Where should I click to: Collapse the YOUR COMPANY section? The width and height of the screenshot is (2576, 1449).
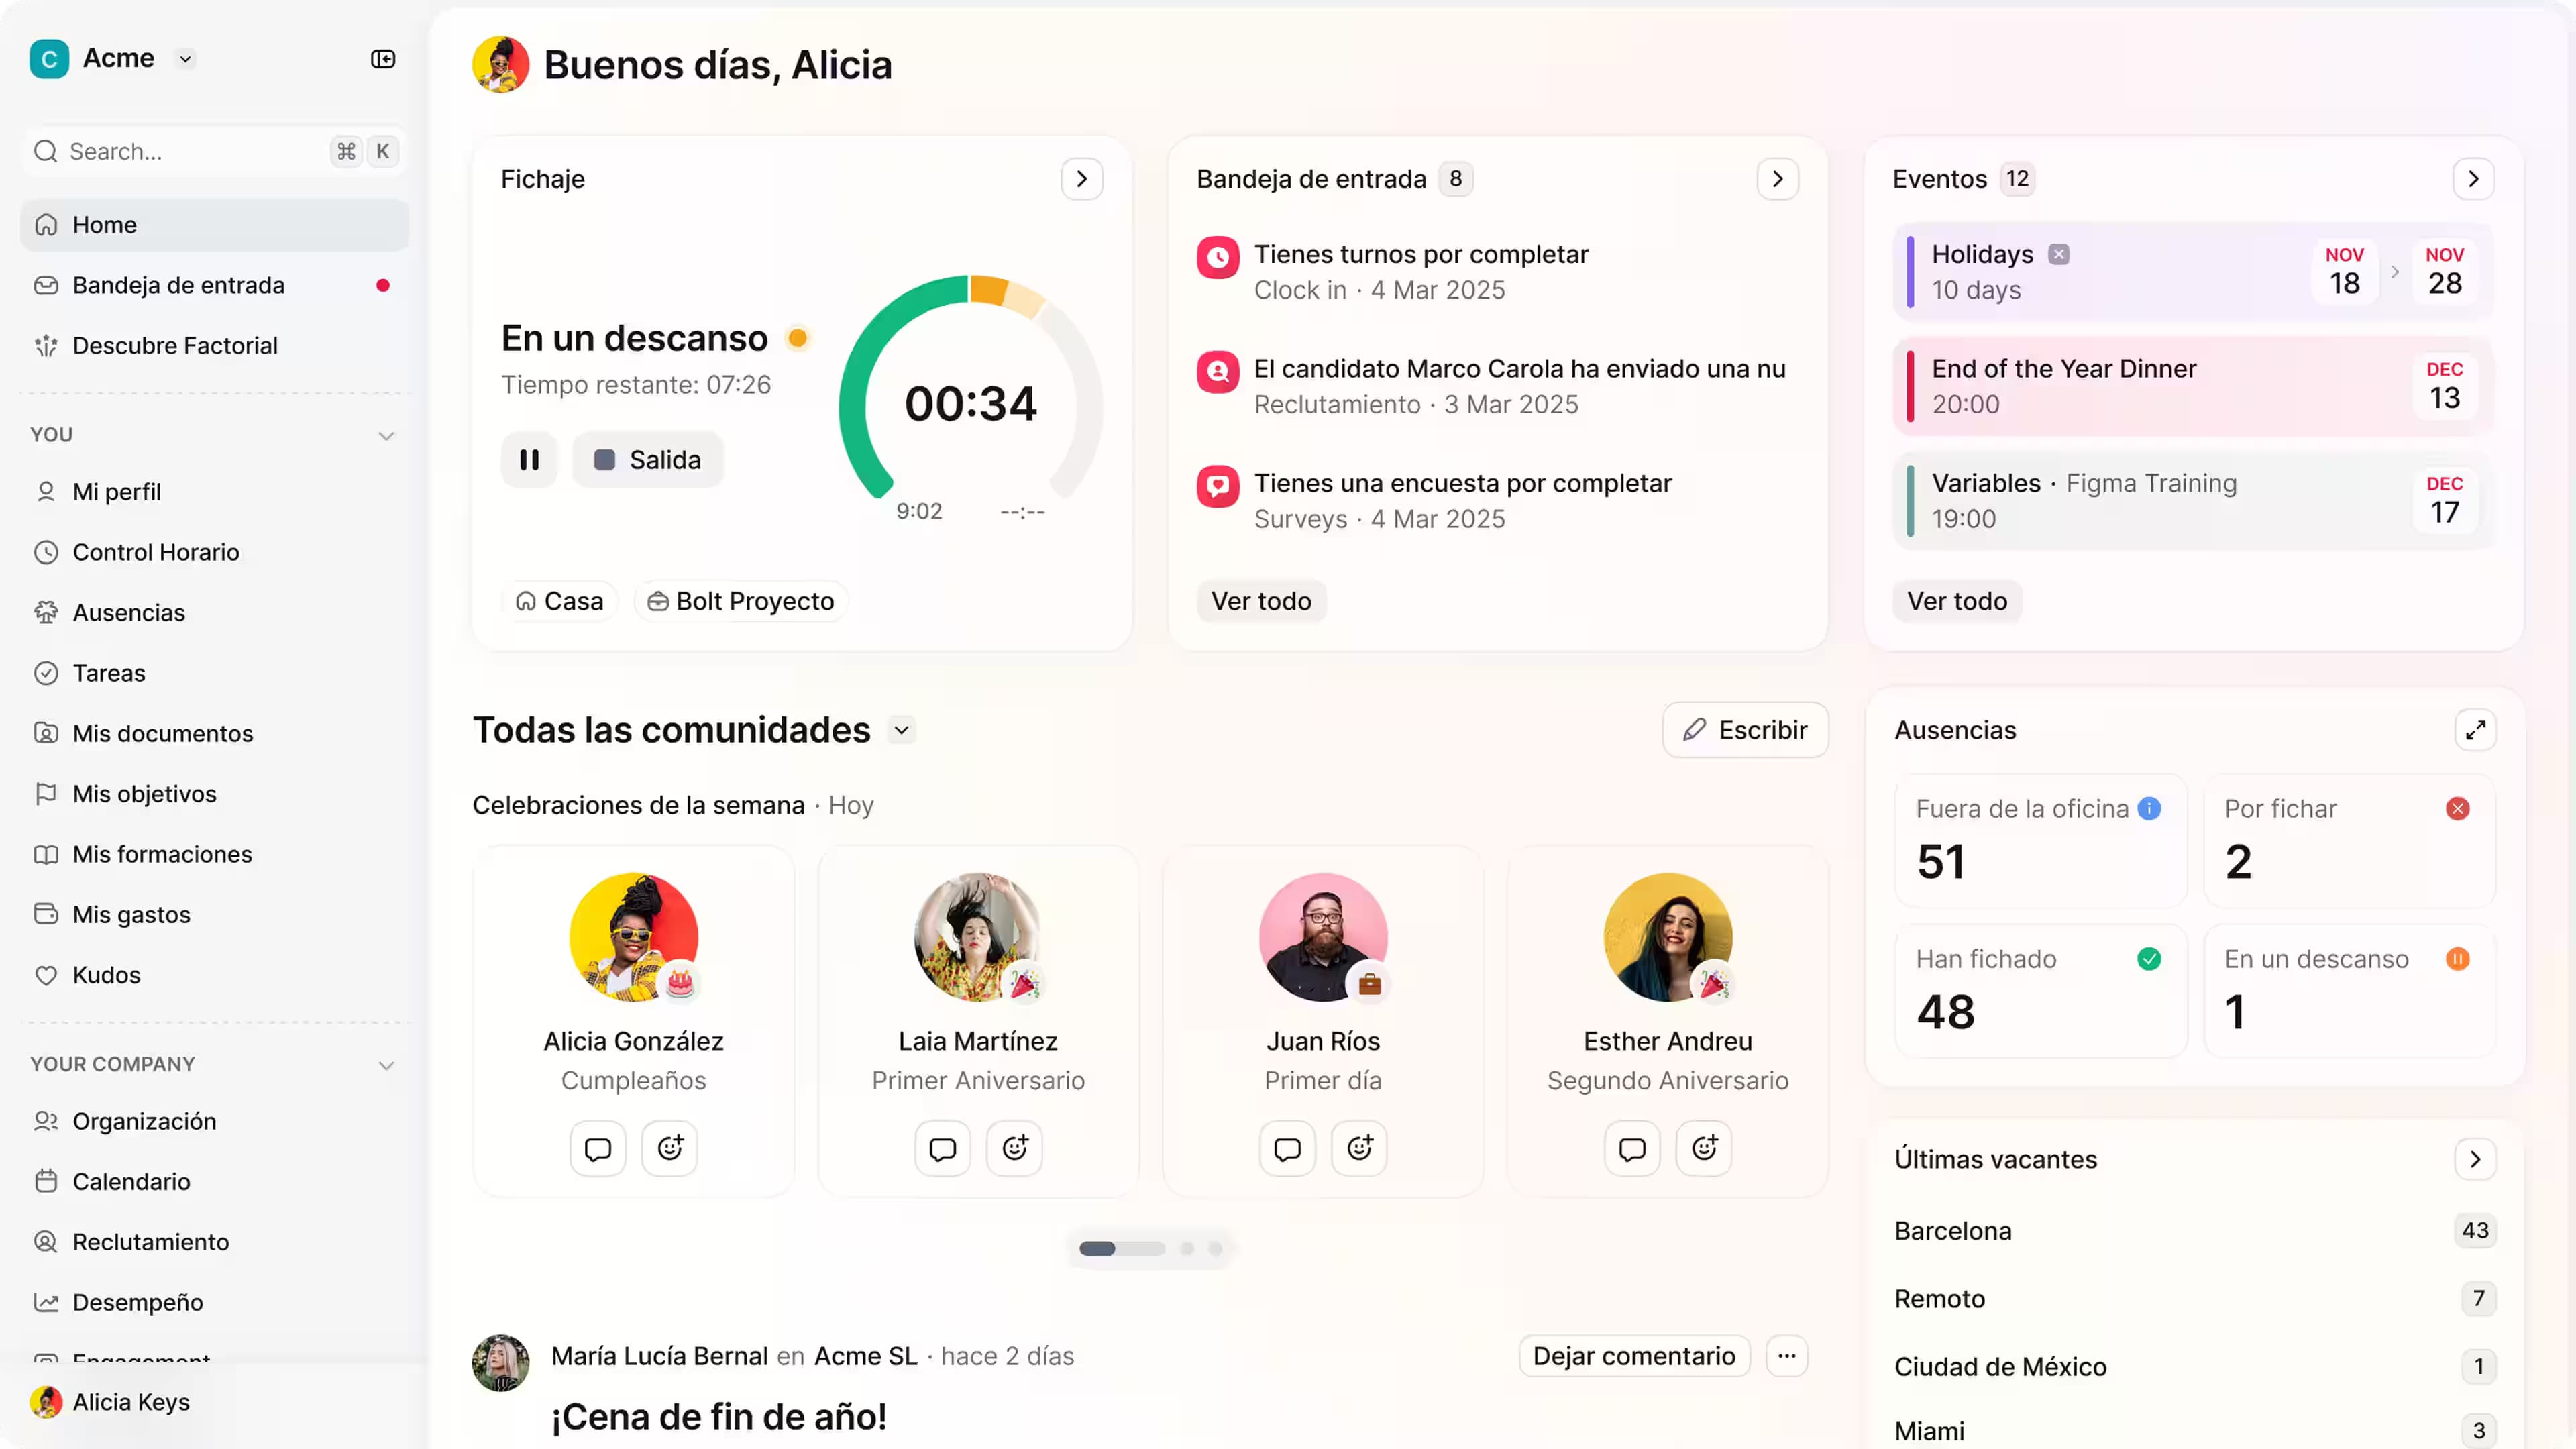tap(386, 1065)
